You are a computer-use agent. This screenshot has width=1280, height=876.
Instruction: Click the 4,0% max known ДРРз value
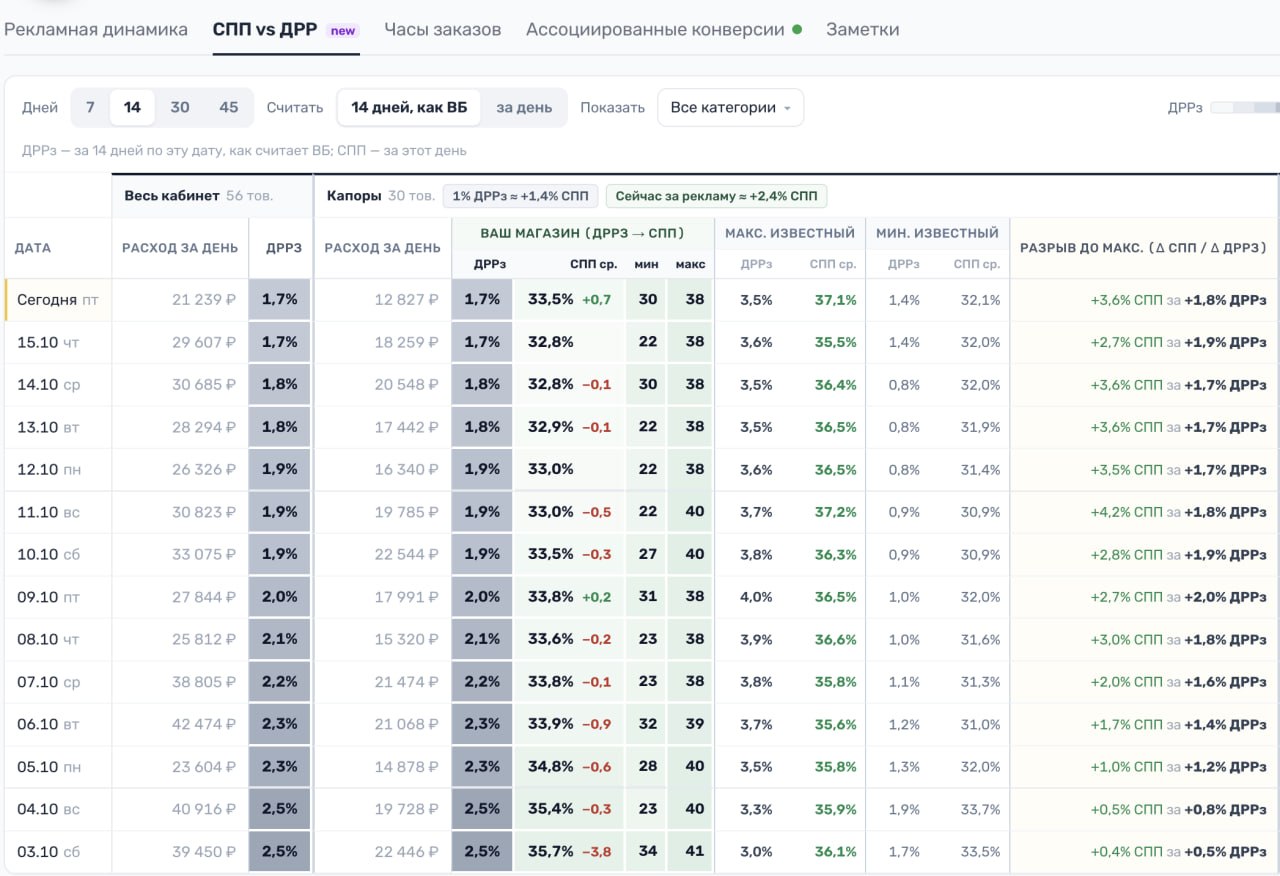pyautogui.click(x=756, y=596)
